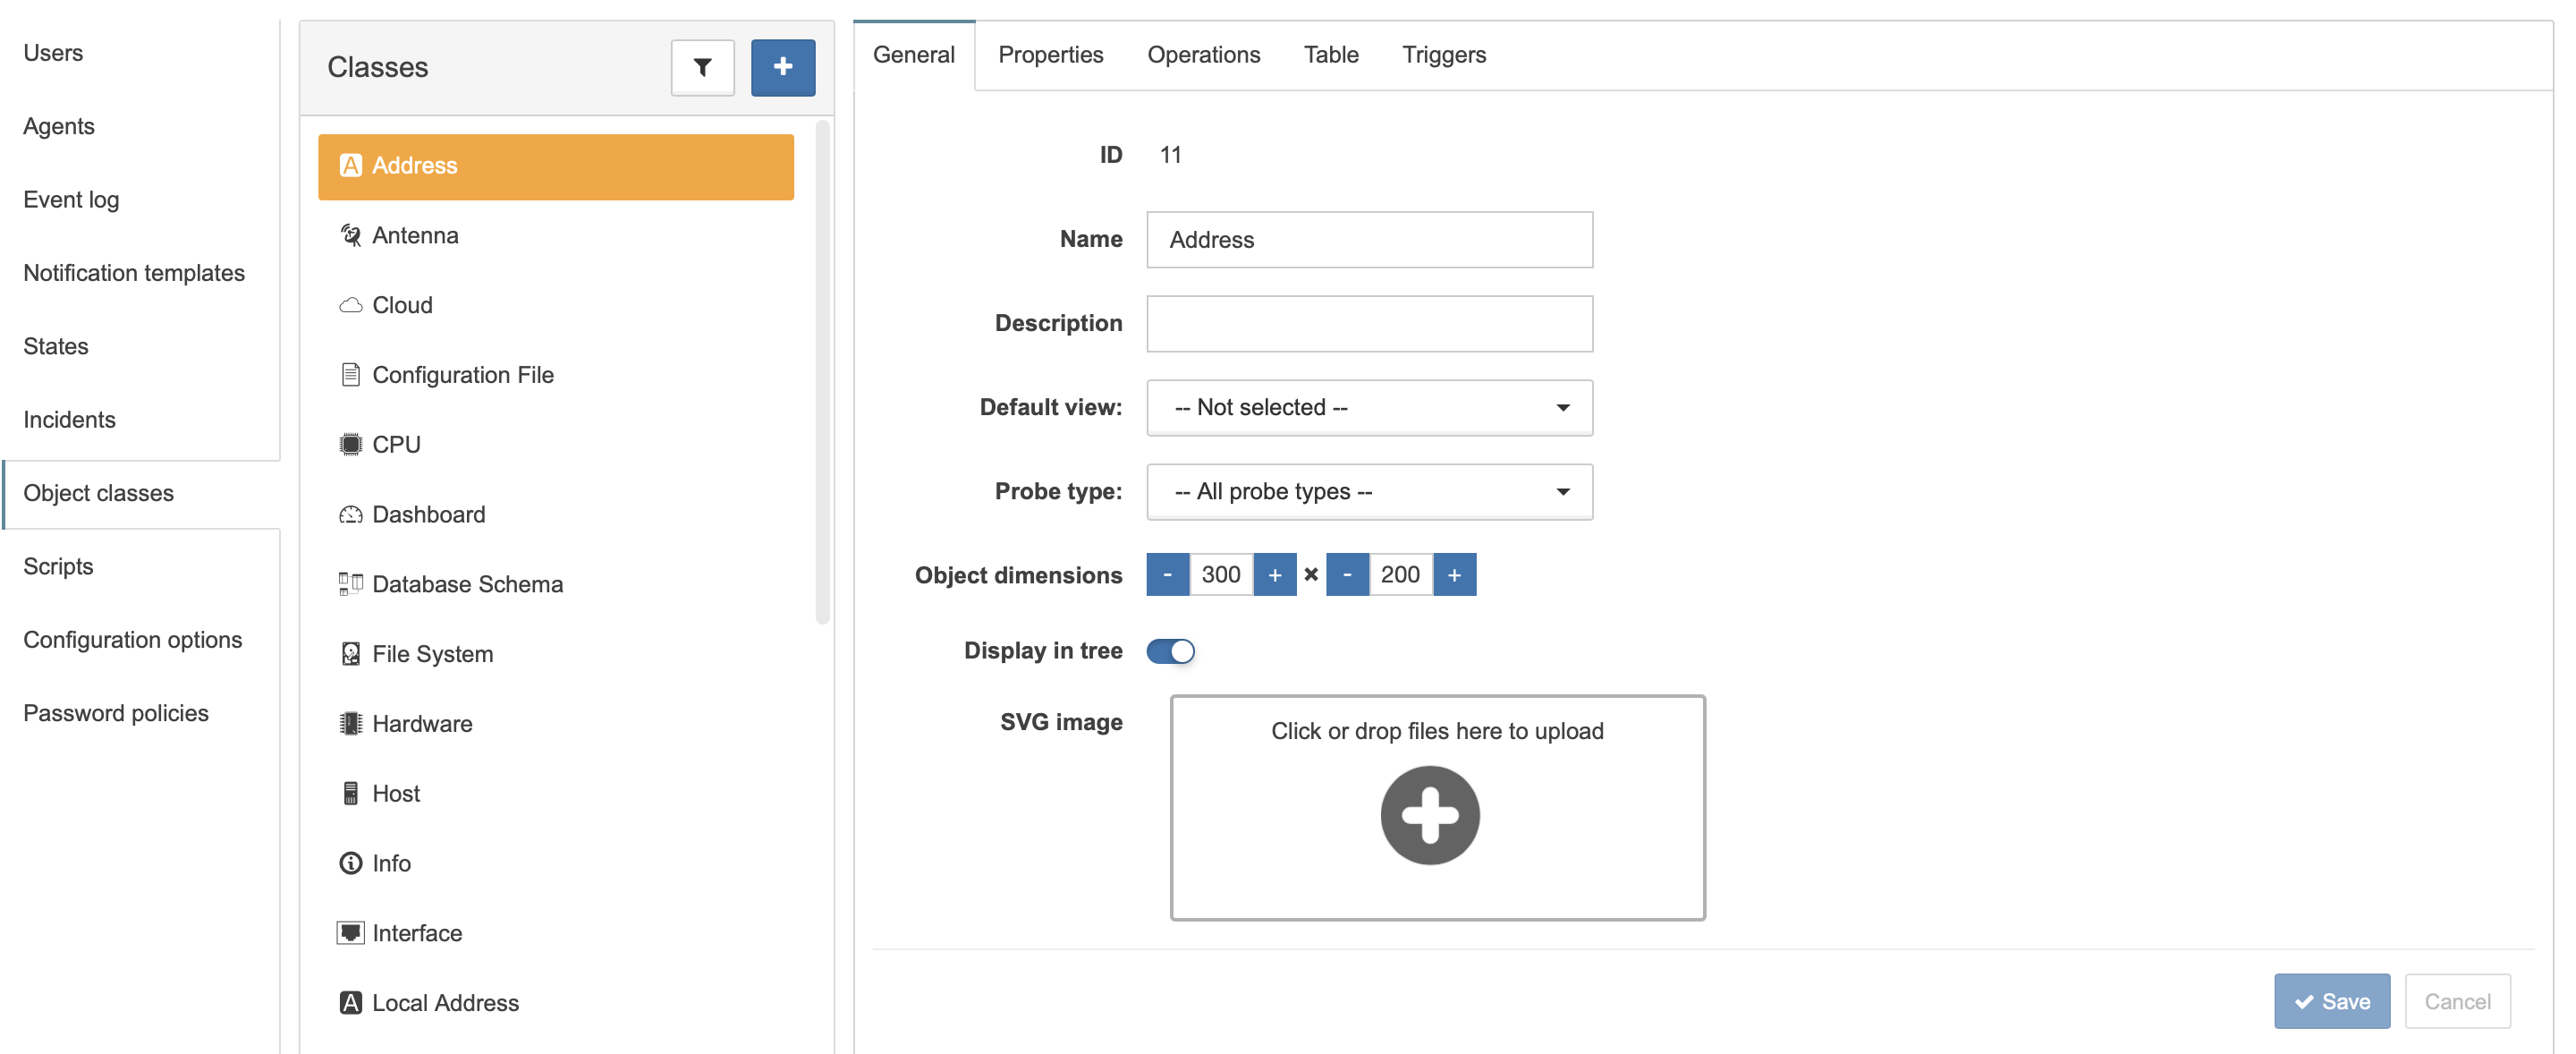This screenshot has width=2576, height=1054.
Task: Select the Address class icon
Action: [350, 165]
